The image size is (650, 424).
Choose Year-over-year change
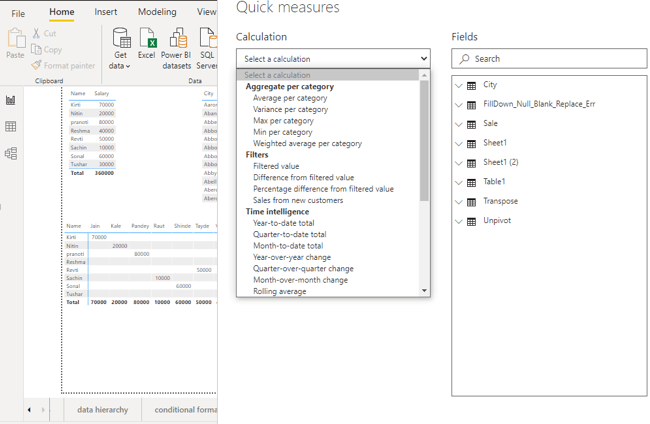pos(292,257)
